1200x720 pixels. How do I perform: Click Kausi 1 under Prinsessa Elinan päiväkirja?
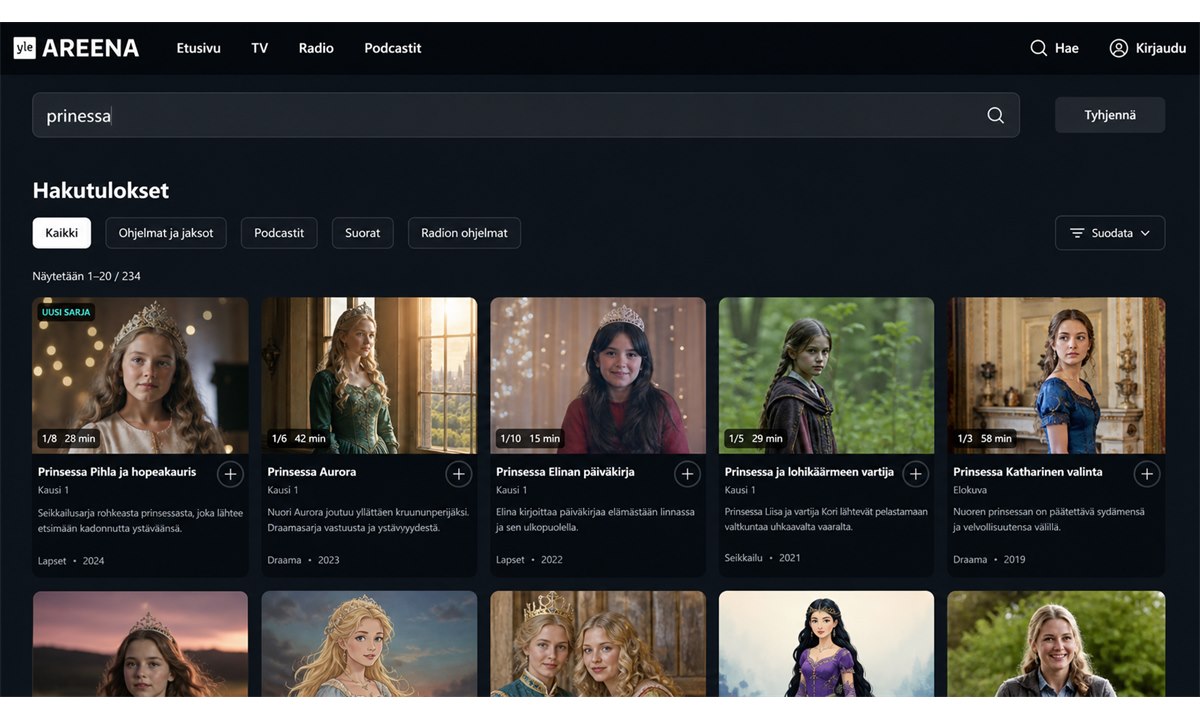pyautogui.click(x=511, y=490)
